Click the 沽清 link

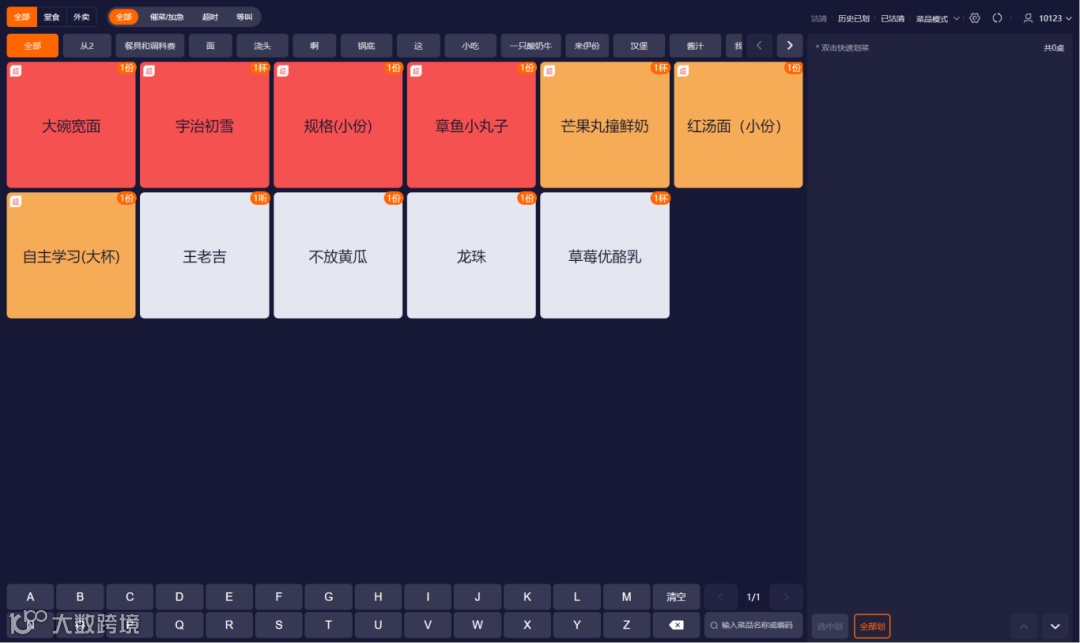pyautogui.click(x=818, y=19)
